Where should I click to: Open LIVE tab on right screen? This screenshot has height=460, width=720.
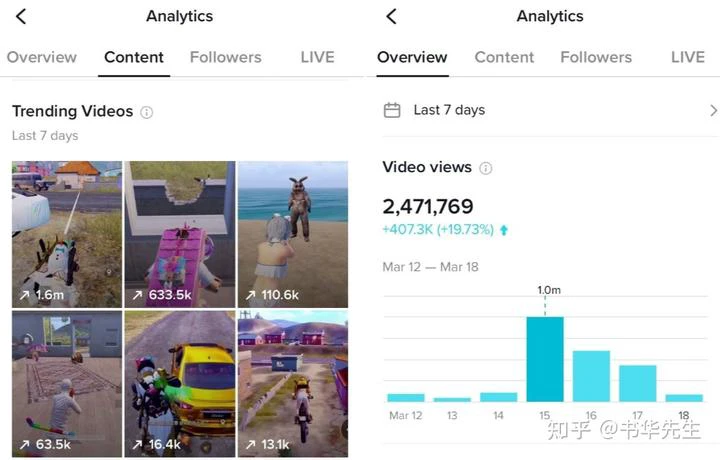click(688, 57)
